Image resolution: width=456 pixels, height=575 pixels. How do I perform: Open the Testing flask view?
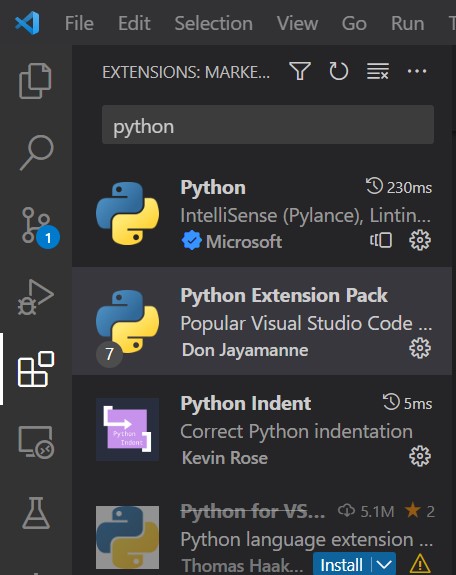click(36, 513)
